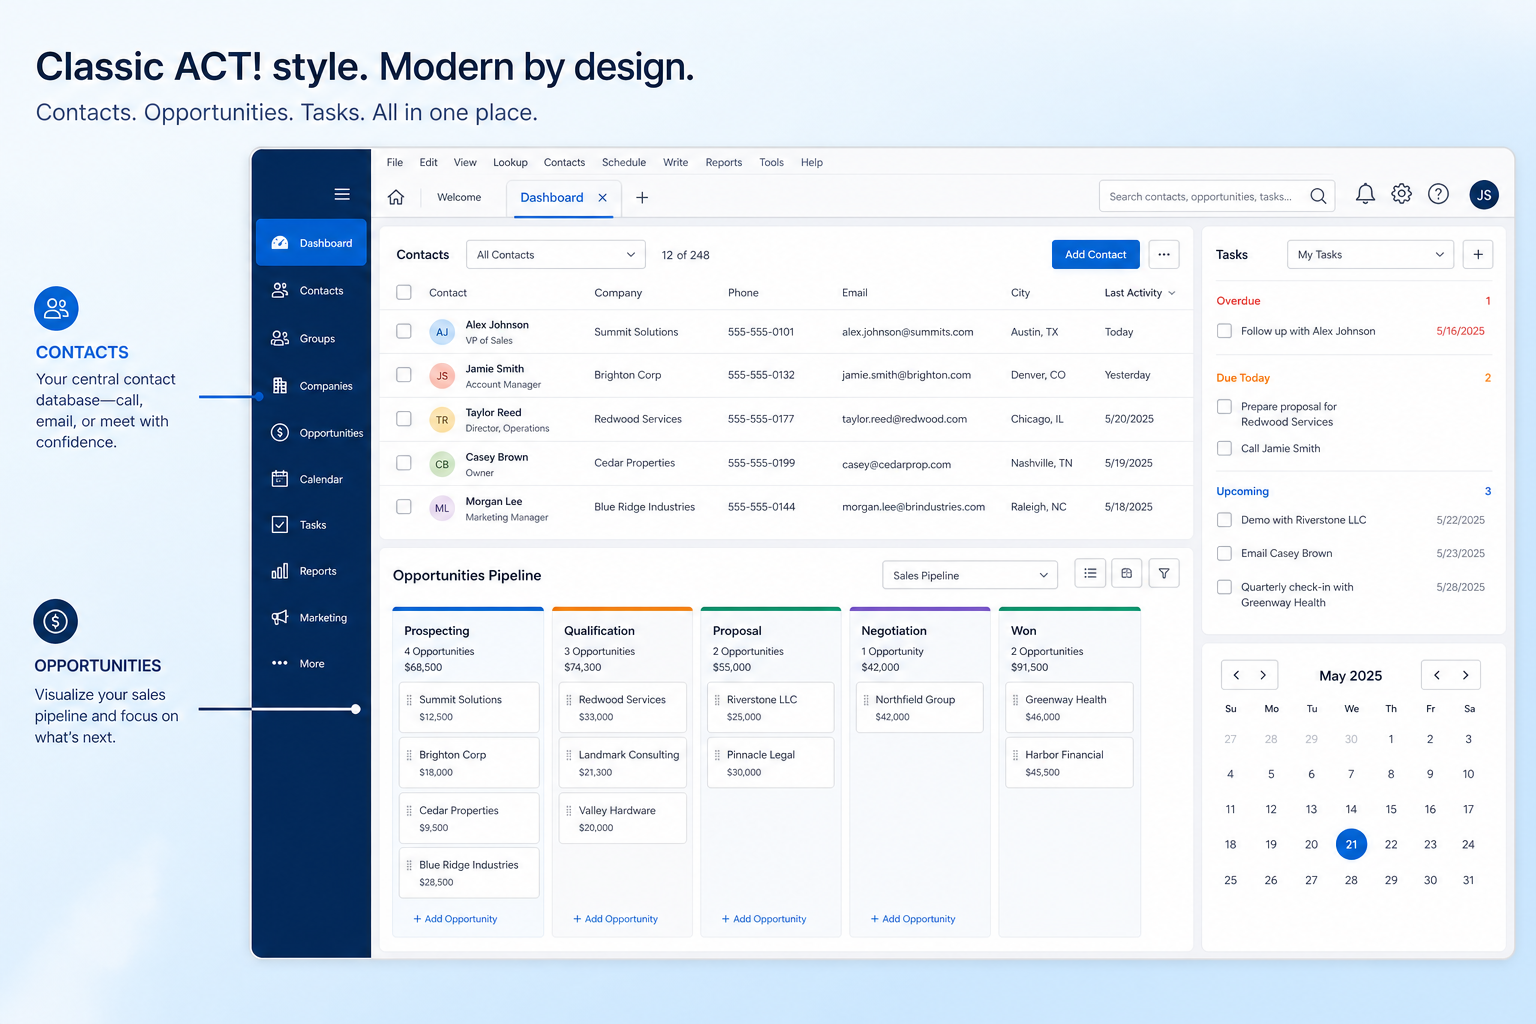The height and width of the screenshot is (1024, 1536).
Task: Add Opportunity in Qualification column
Action: [615, 919]
